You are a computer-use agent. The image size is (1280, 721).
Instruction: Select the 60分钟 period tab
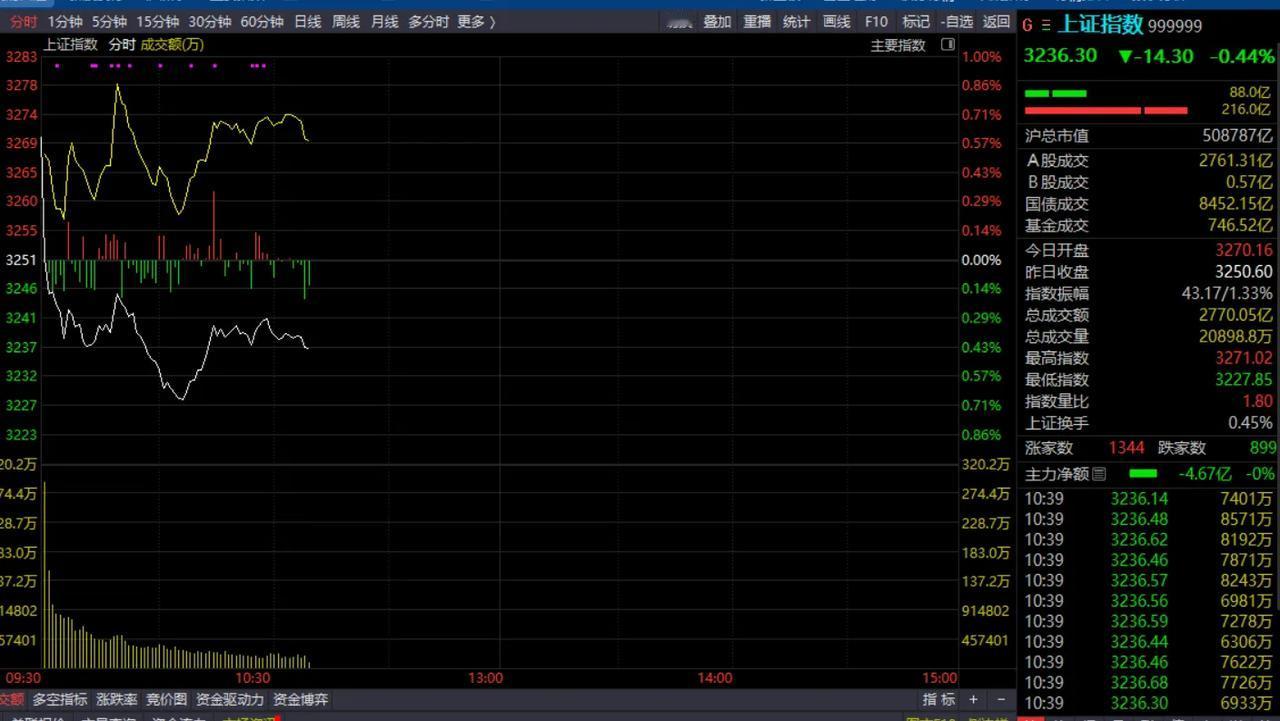point(261,21)
